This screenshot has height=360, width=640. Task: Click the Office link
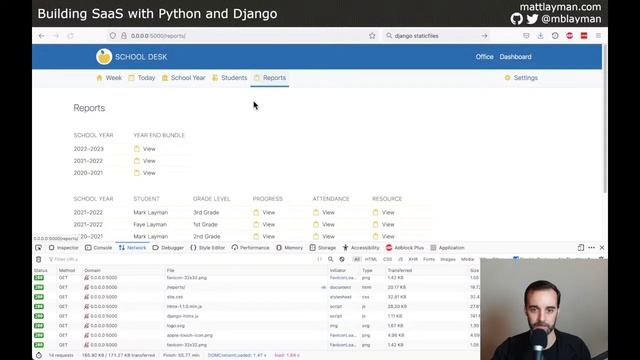[484, 57]
